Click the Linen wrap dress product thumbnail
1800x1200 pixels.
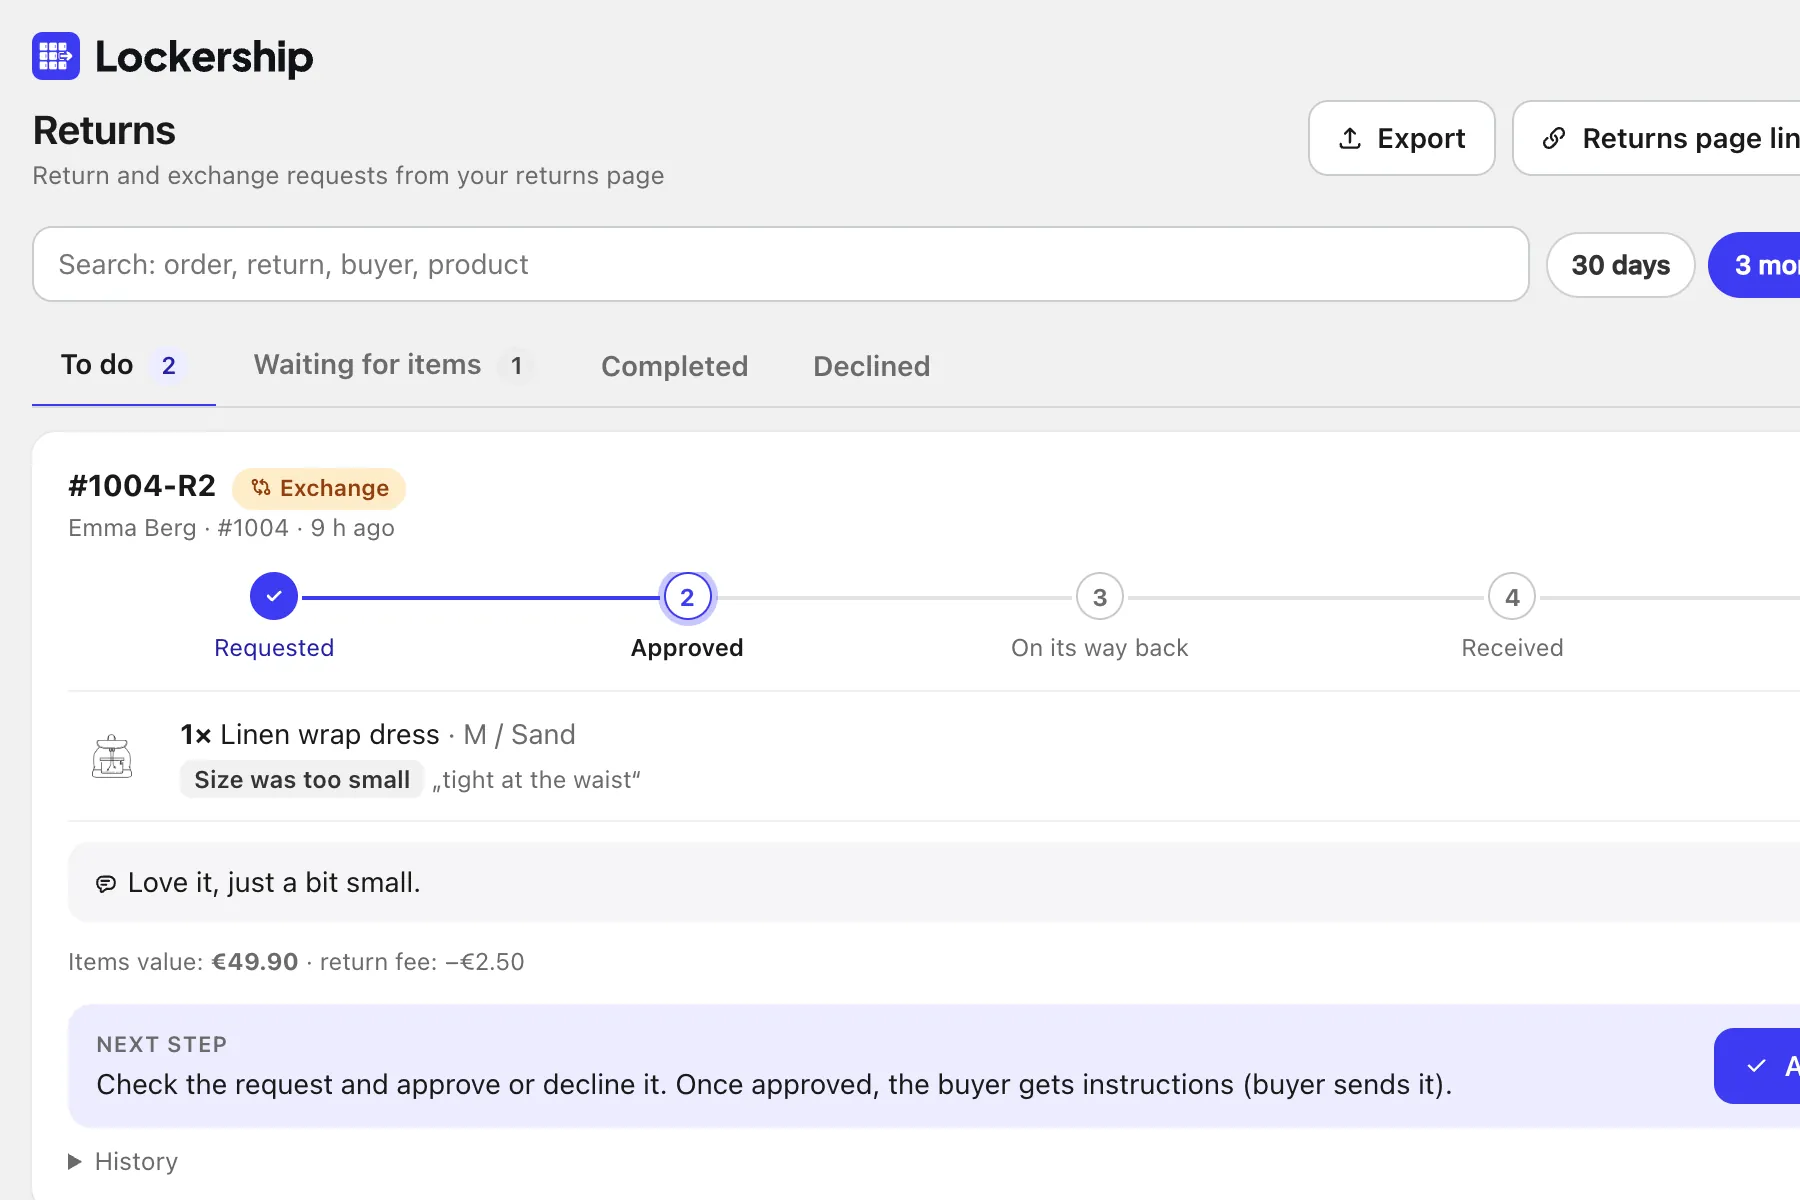coord(112,756)
